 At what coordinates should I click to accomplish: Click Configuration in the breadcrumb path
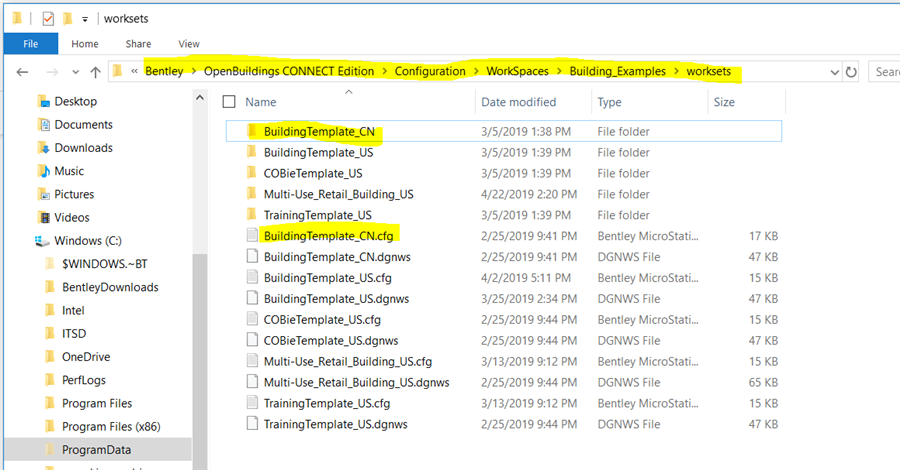click(x=430, y=71)
